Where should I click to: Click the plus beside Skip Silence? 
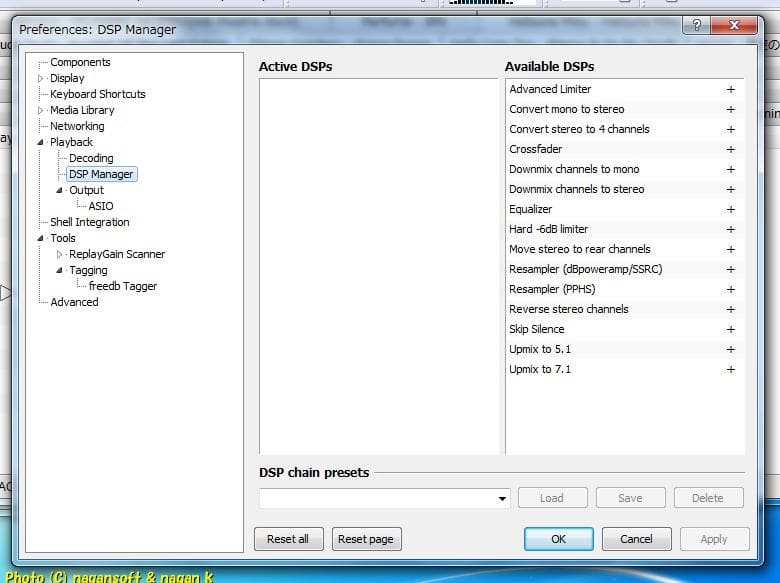click(730, 329)
